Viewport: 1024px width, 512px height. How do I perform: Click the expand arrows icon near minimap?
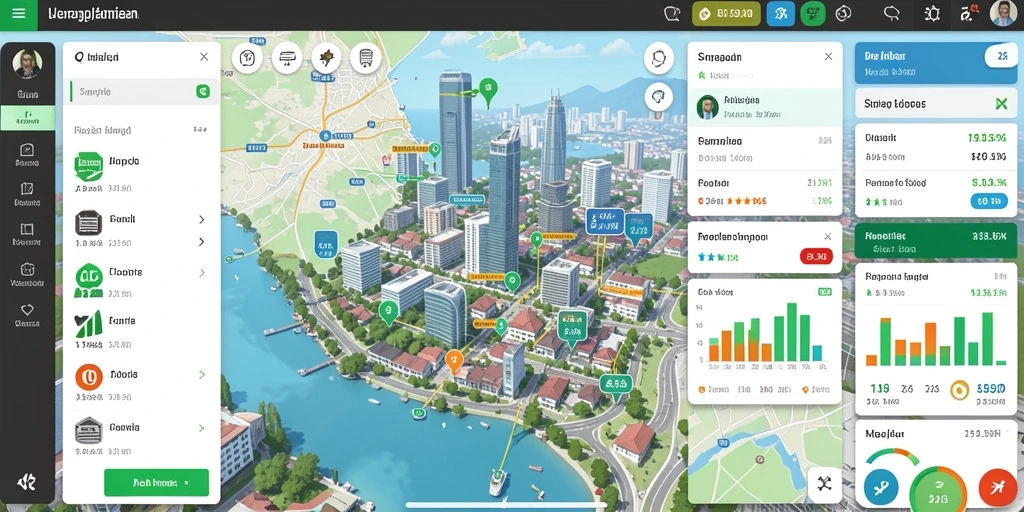point(824,483)
